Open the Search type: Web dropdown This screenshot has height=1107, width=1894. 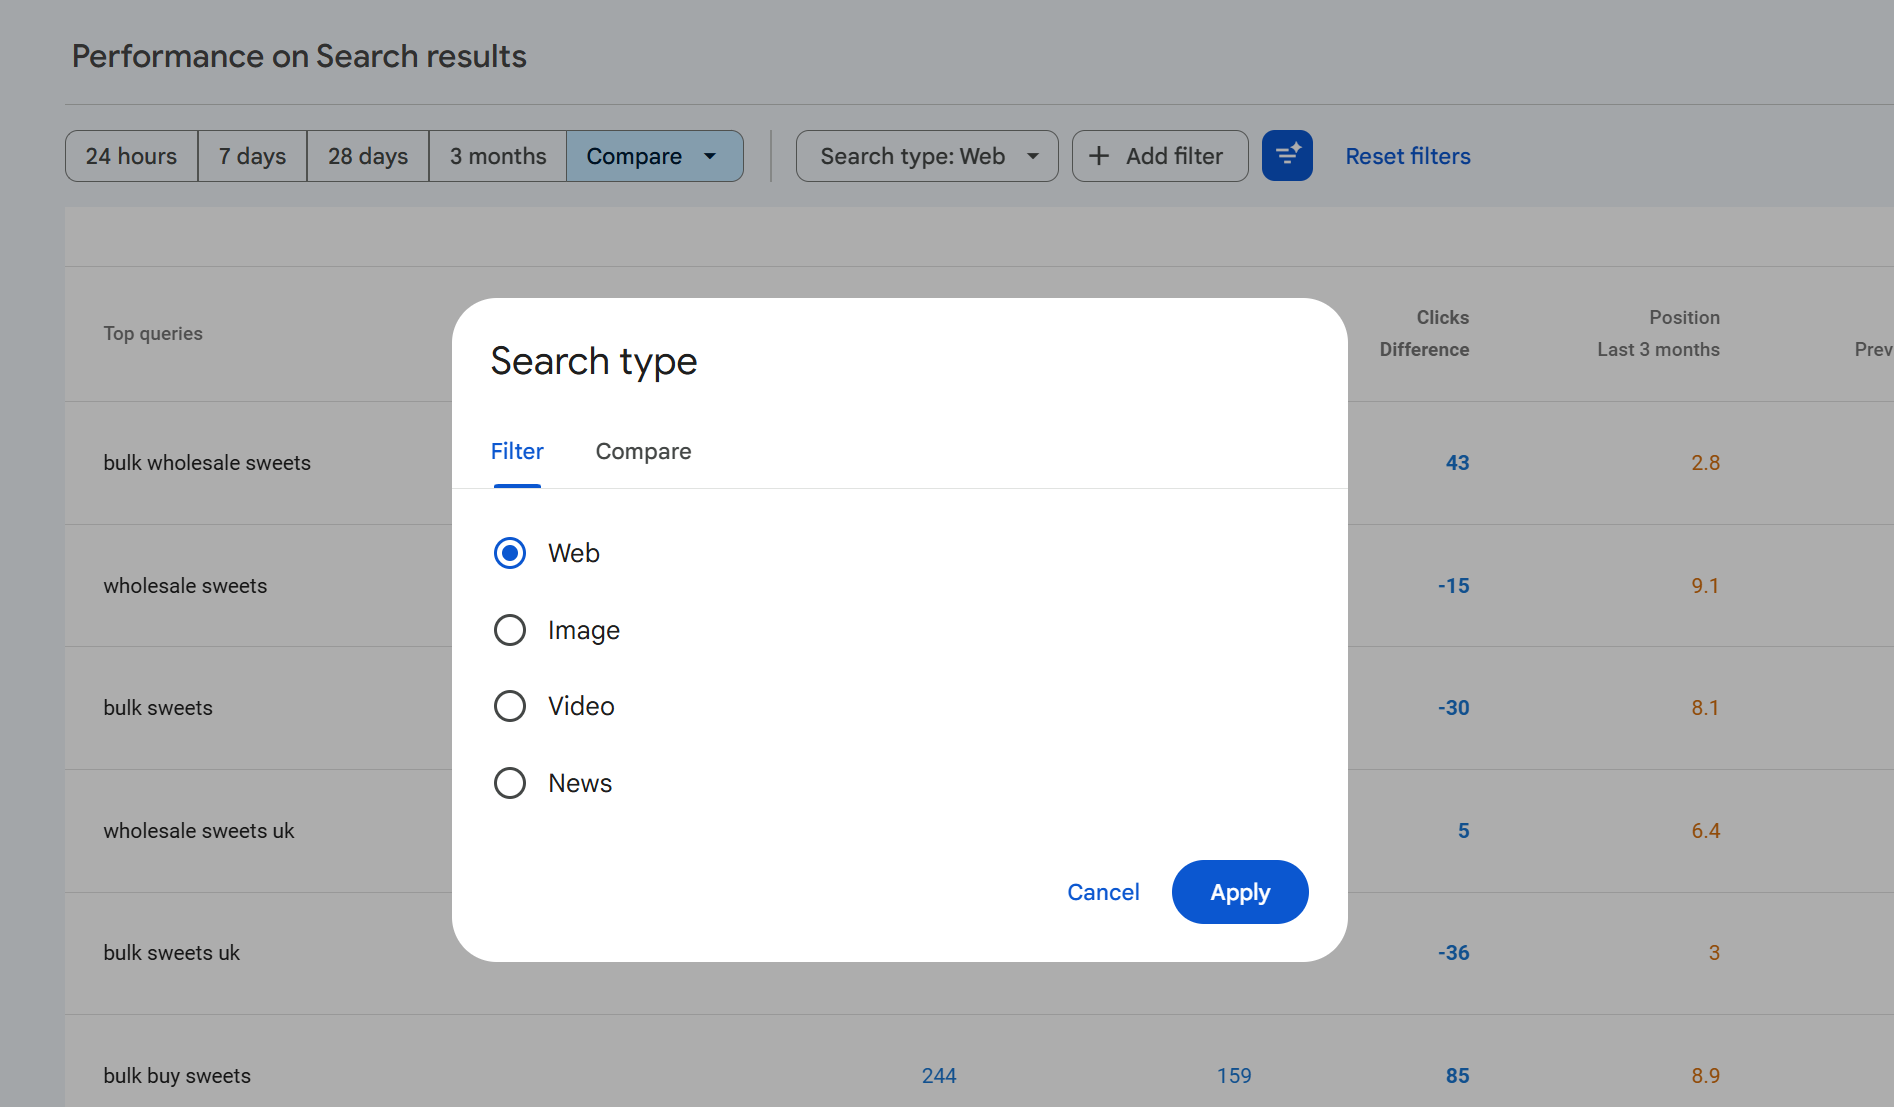926,156
